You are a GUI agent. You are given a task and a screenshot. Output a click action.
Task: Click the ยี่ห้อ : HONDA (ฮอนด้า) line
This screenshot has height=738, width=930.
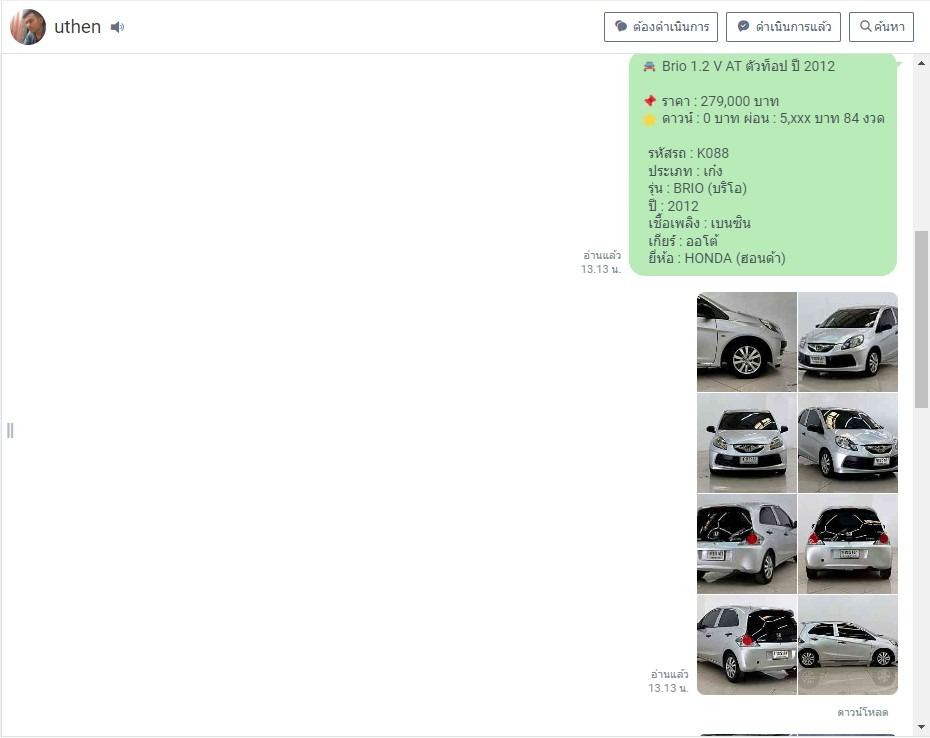click(716, 258)
